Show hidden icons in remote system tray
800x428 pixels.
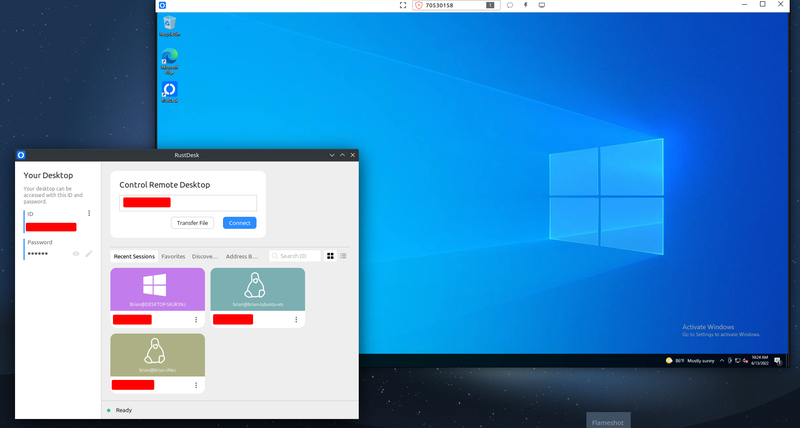pyautogui.click(x=721, y=361)
